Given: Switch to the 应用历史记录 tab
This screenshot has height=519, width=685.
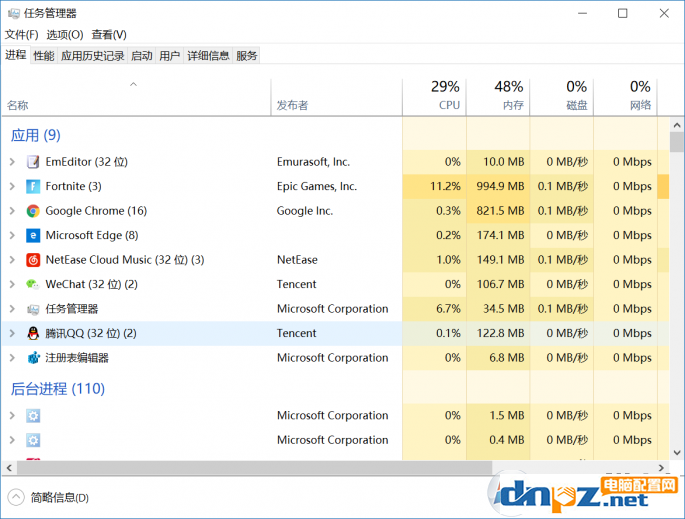Looking at the screenshot, I should point(93,55).
